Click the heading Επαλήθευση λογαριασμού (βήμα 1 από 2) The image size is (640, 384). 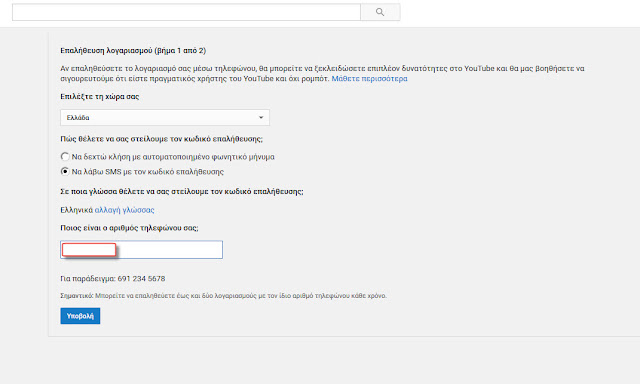pyautogui.click(x=133, y=51)
